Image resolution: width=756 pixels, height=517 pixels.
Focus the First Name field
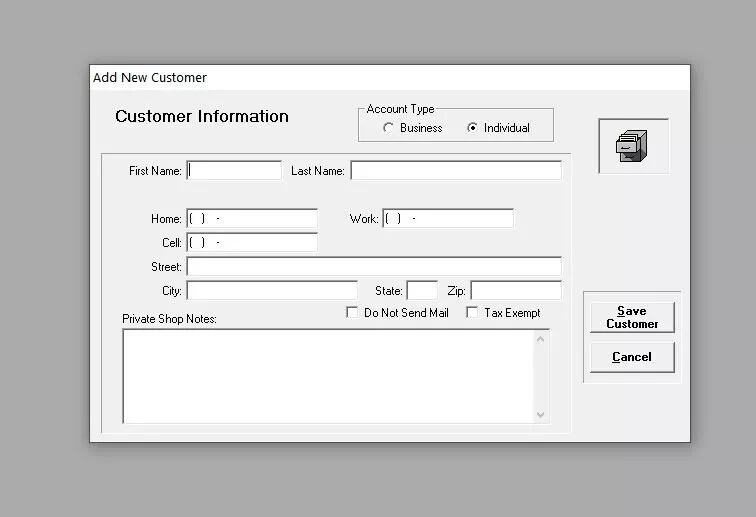point(234,170)
